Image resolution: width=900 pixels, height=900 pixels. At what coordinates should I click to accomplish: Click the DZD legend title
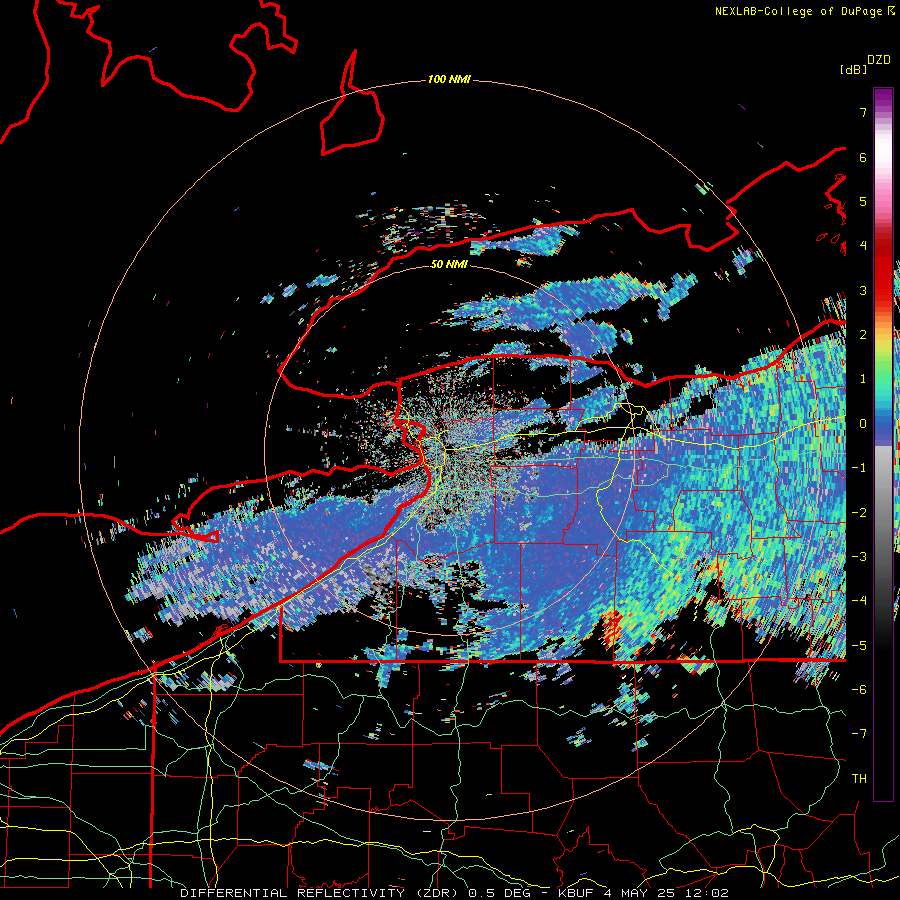click(x=879, y=60)
